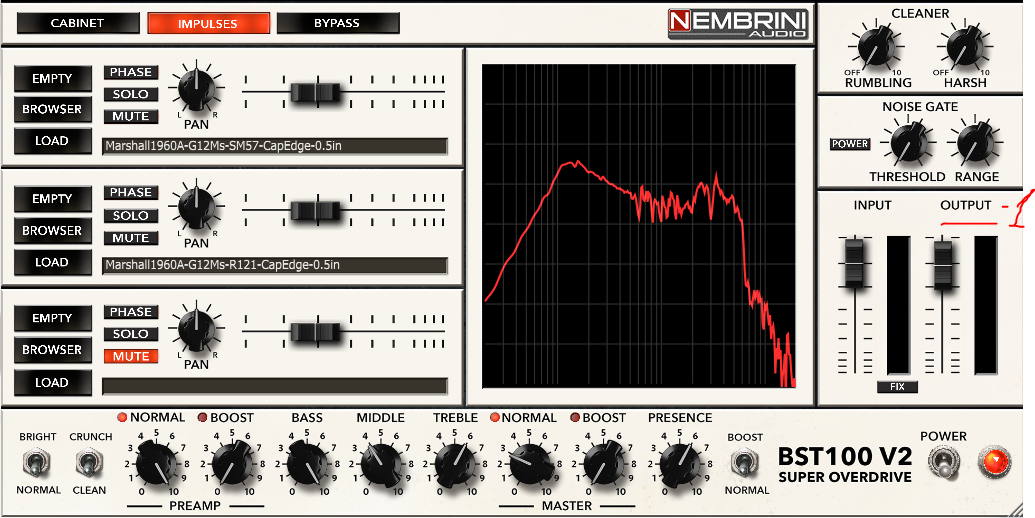The width and height of the screenshot is (1035, 518).
Task: Unmute the third impulse slot via MUTE
Action: pos(131,356)
